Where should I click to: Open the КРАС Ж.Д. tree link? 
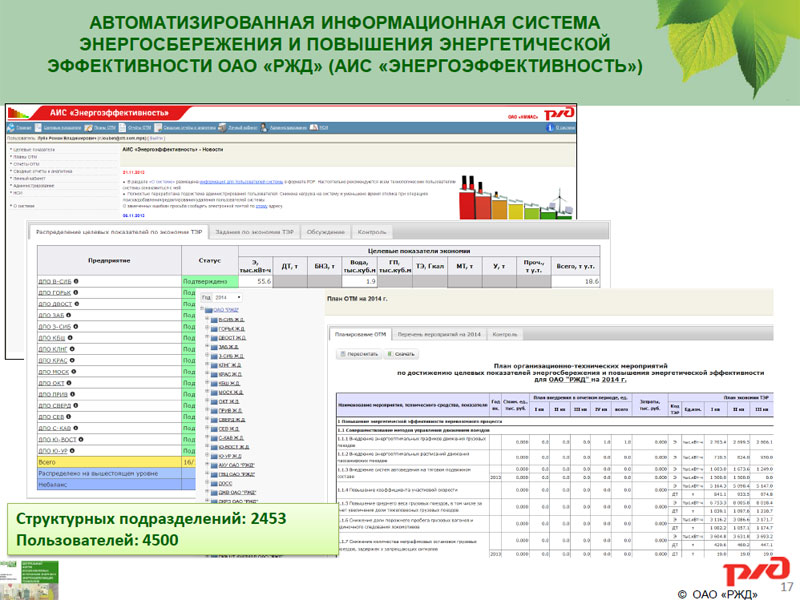pos(230,374)
